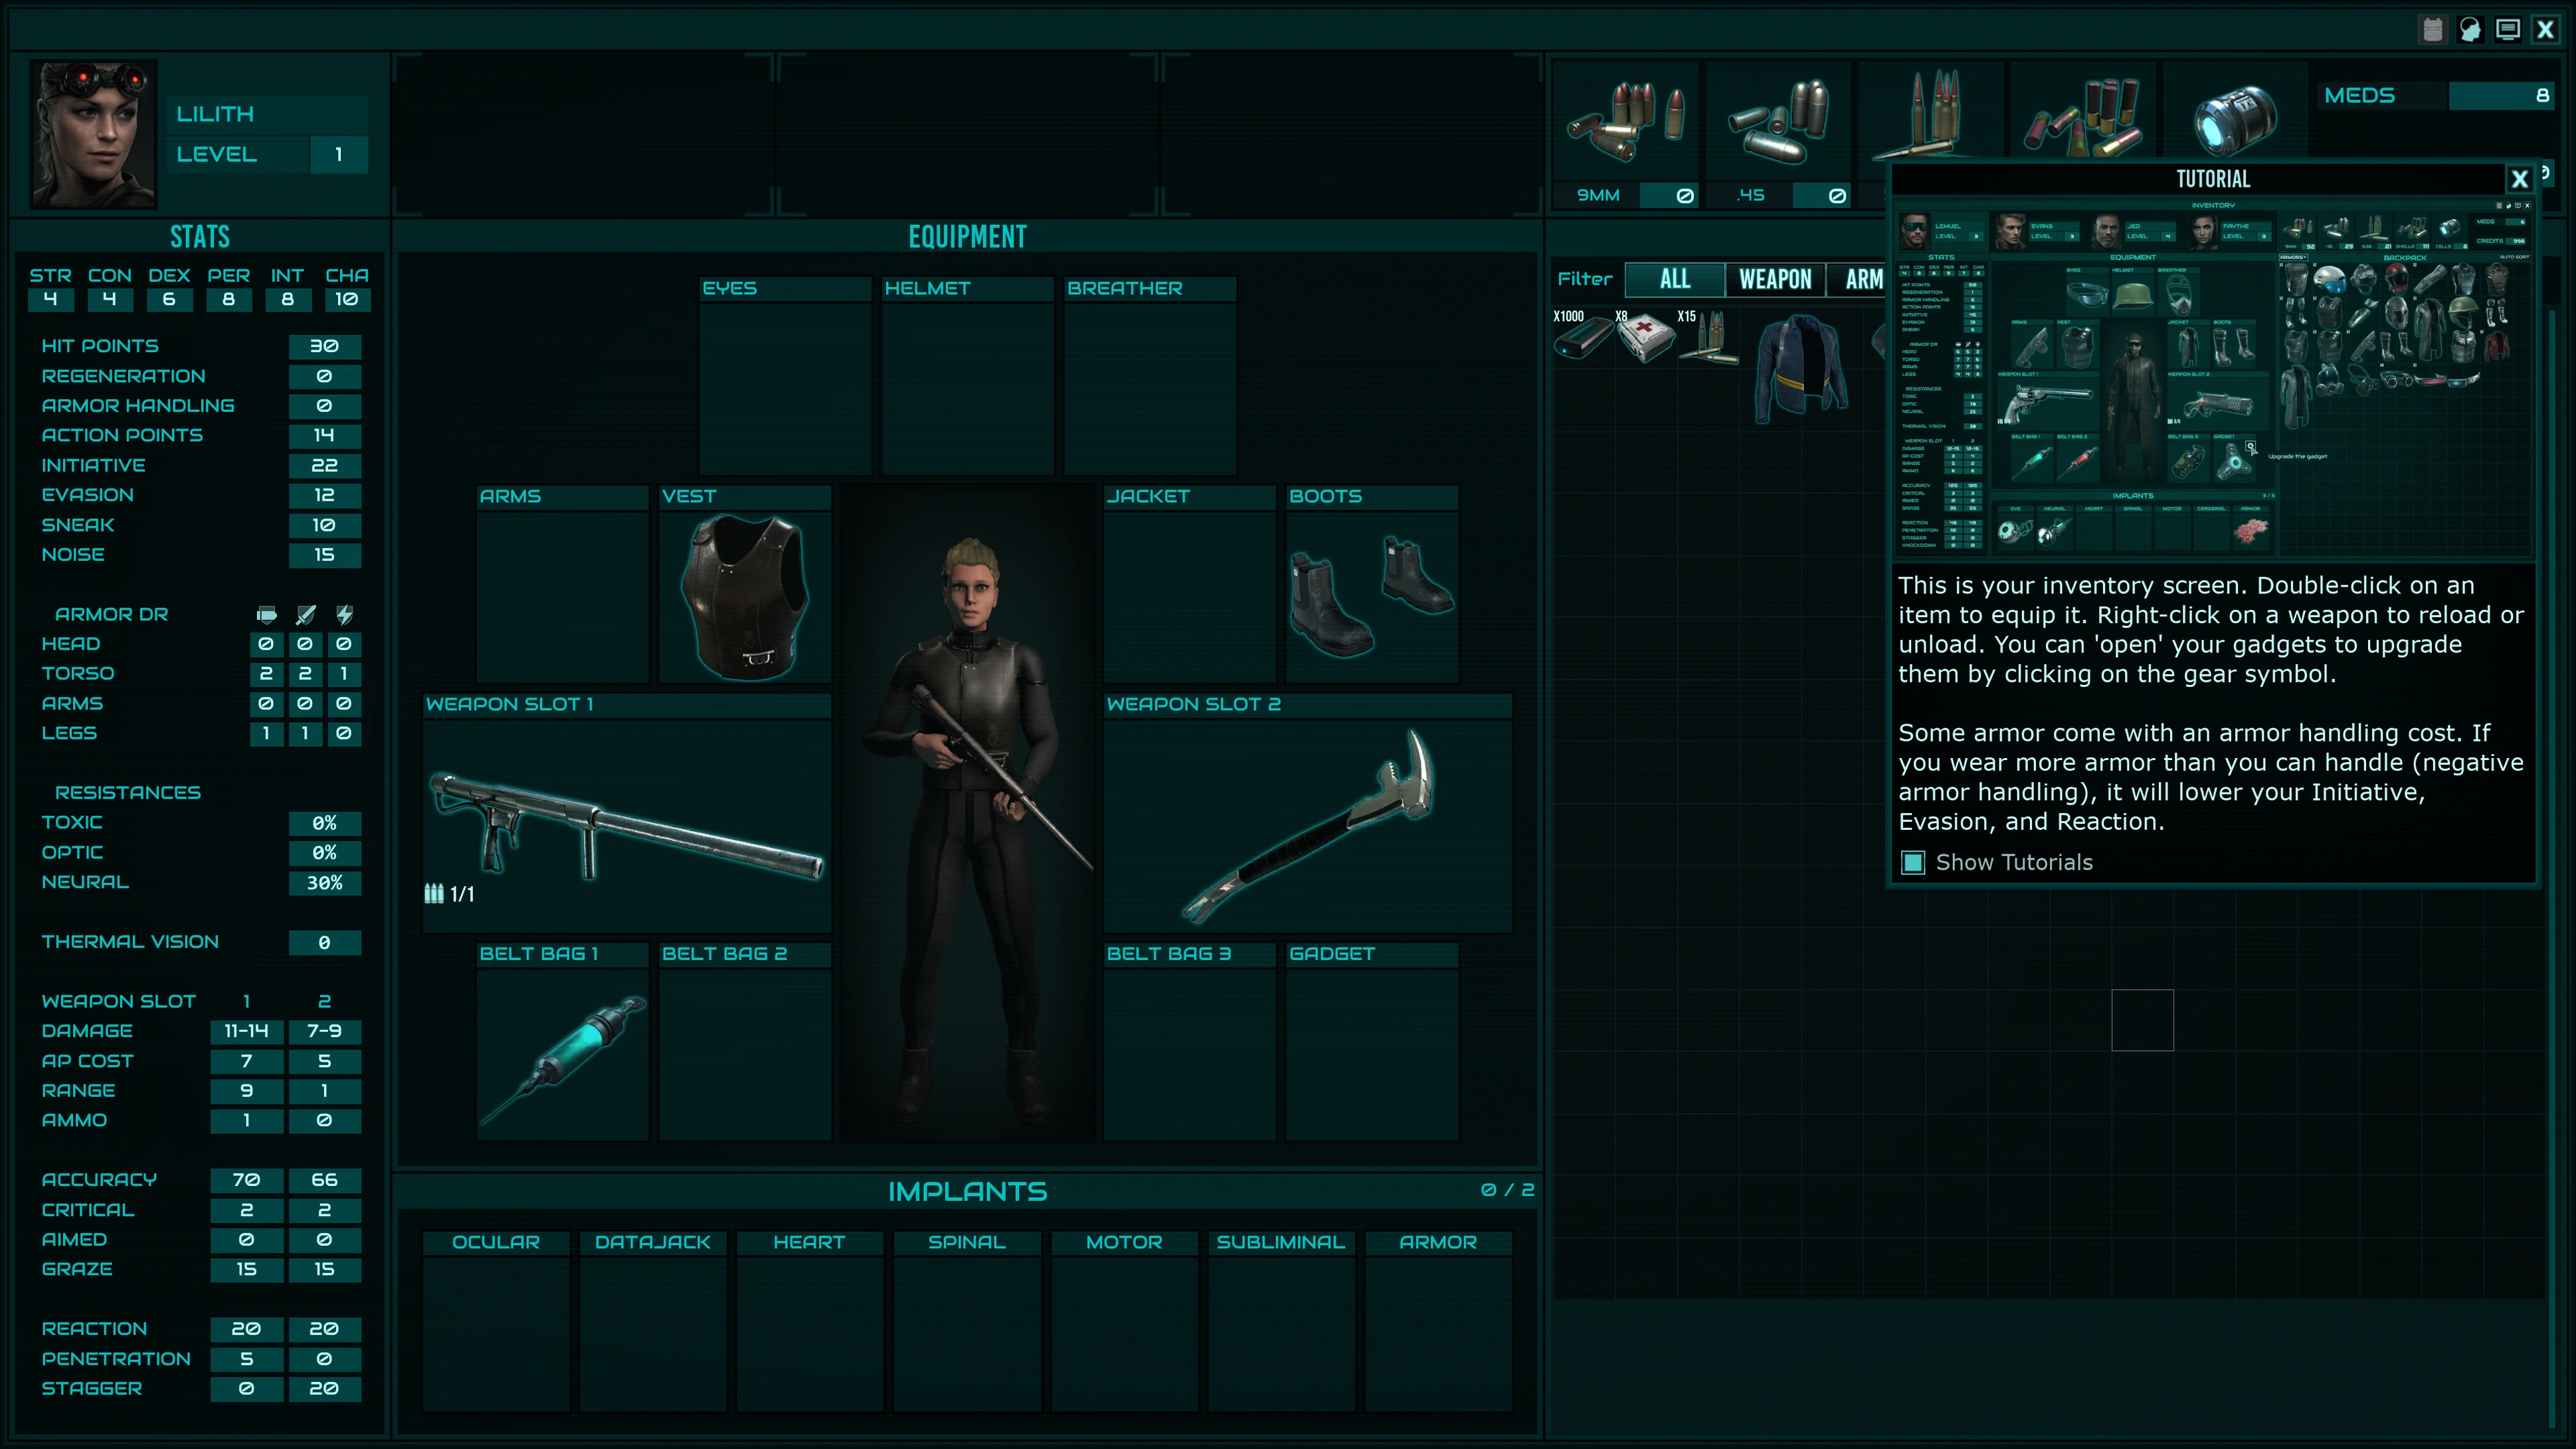Select the crowbar in Weapon Slot 2
Image resolution: width=2576 pixels, height=1449 pixels.
pyautogui.click(x=1308, y=825)
